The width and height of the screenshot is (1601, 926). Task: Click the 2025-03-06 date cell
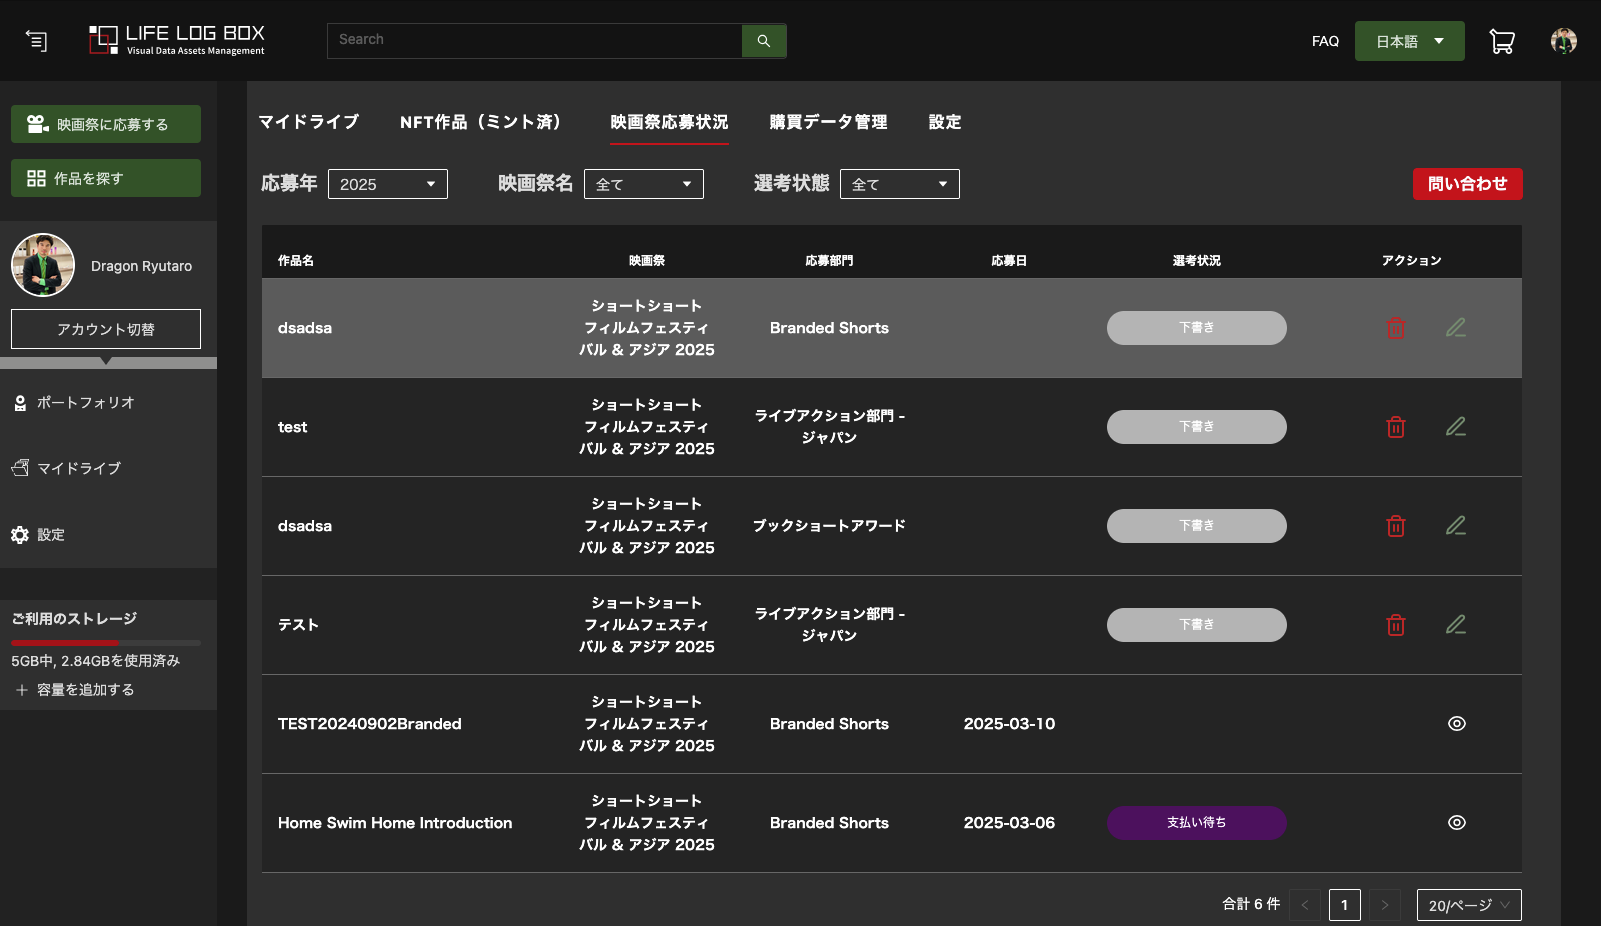[x=1009, y=823]
